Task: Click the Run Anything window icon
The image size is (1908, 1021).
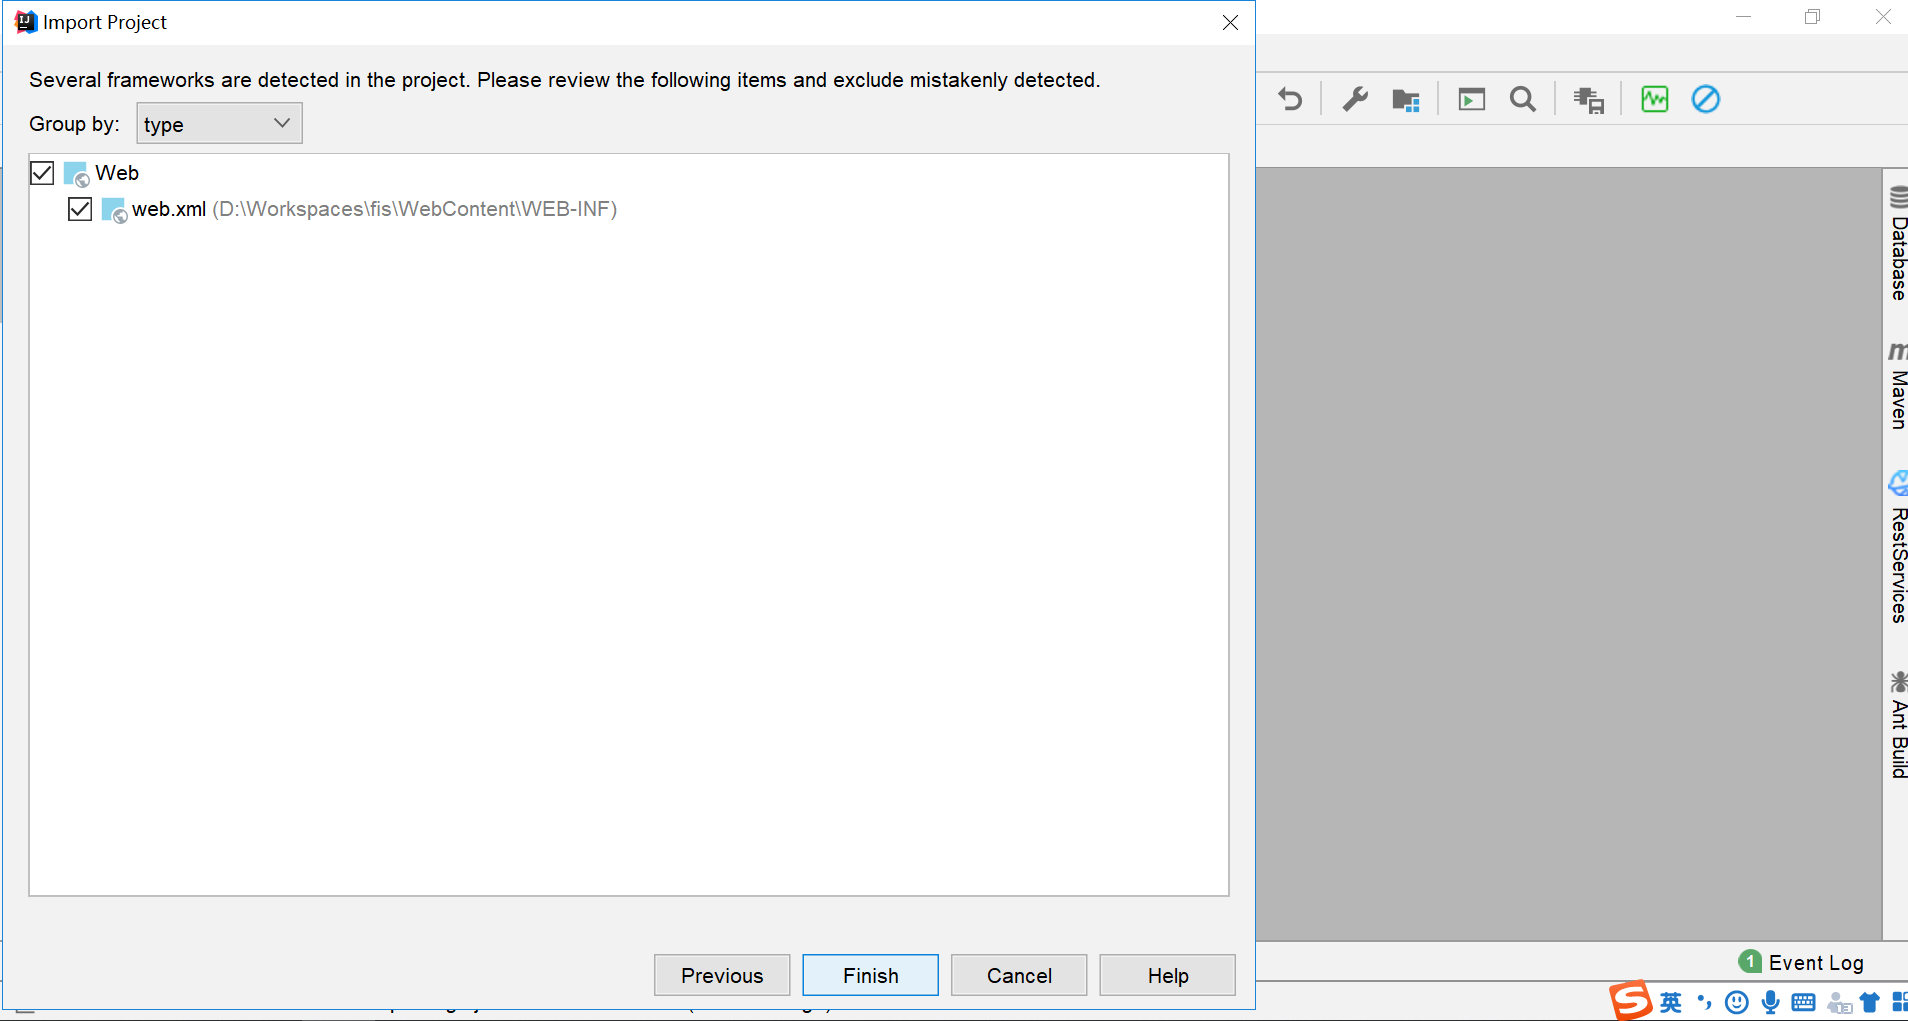Action: click(x=1472, y=99)
